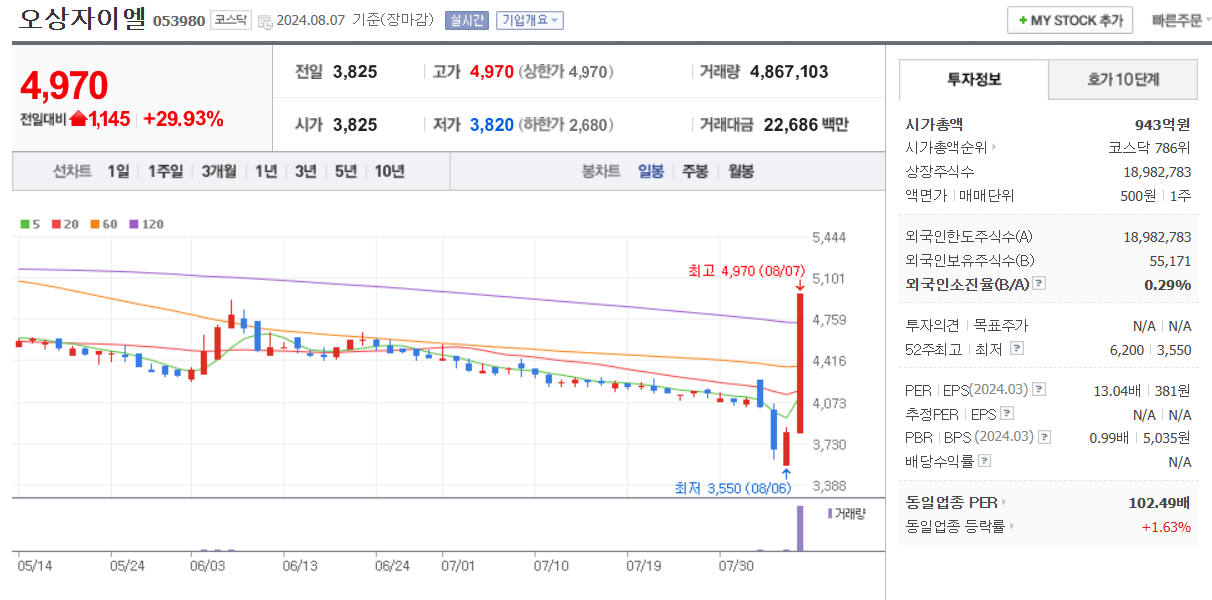Screen dimensions: 1212x600
Task: Select the 1년 line chart period
Action: pyautogui.click(x=266, y=171)
